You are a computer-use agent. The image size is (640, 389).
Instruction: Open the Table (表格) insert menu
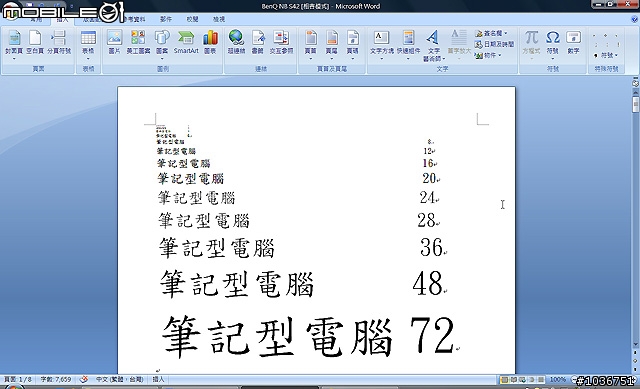pos(88,44)
